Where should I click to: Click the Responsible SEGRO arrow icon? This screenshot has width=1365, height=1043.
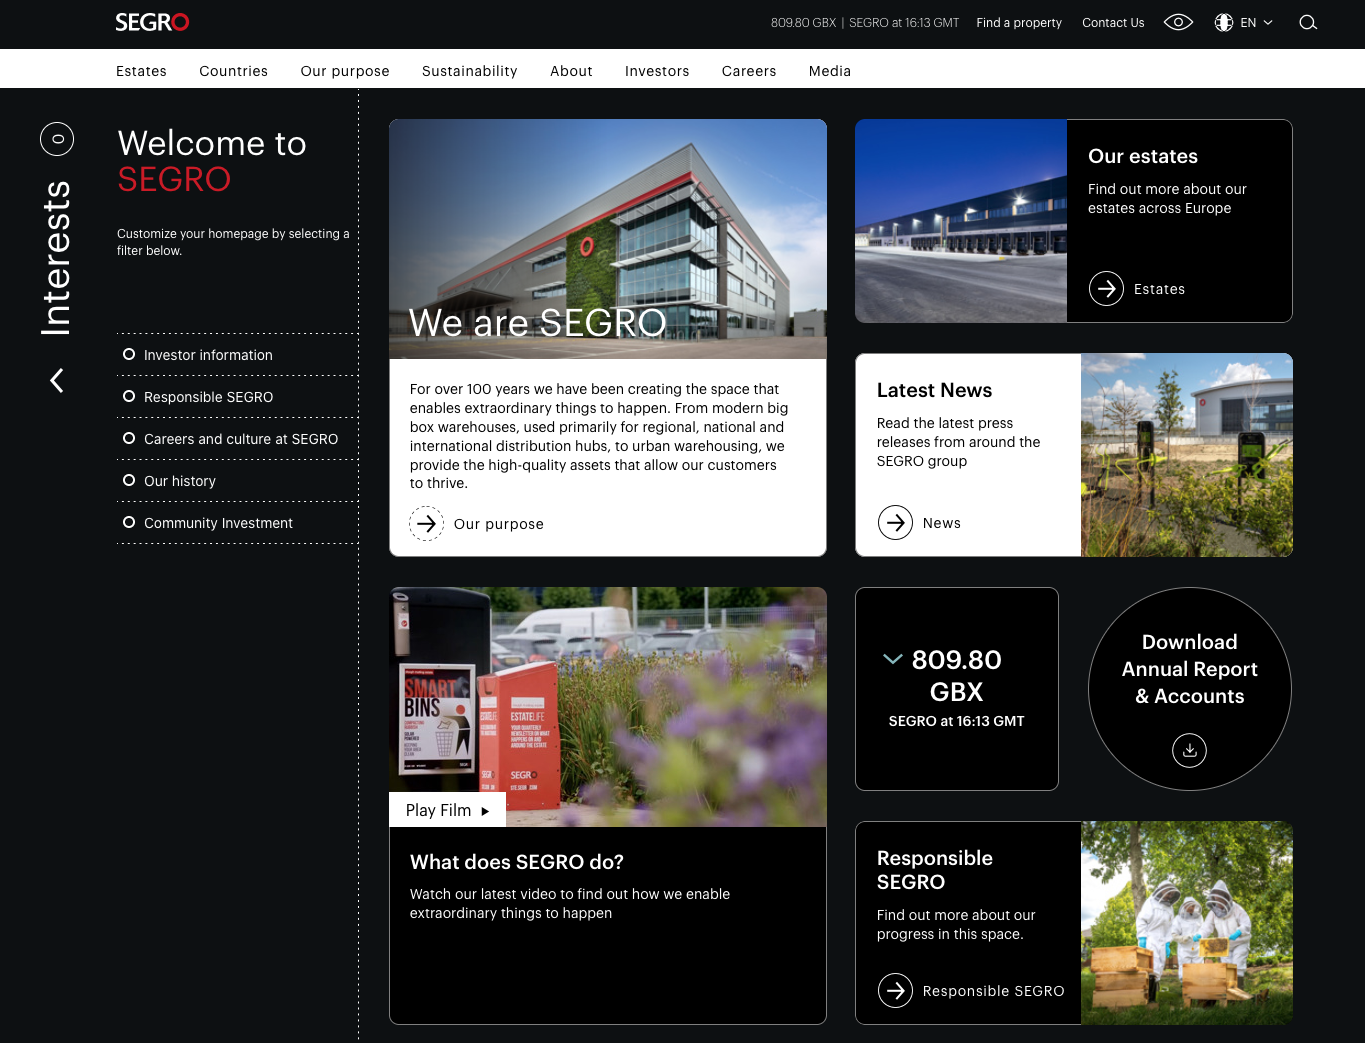(895, 991)
